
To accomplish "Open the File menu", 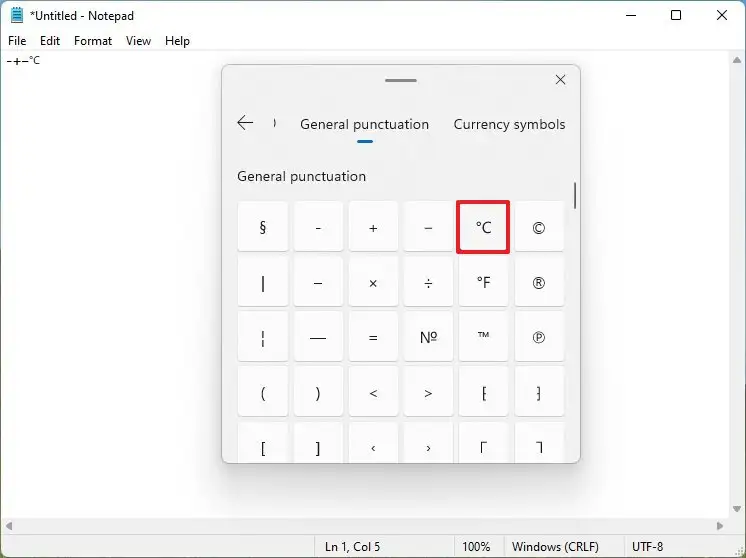I will tap(17, 41).
